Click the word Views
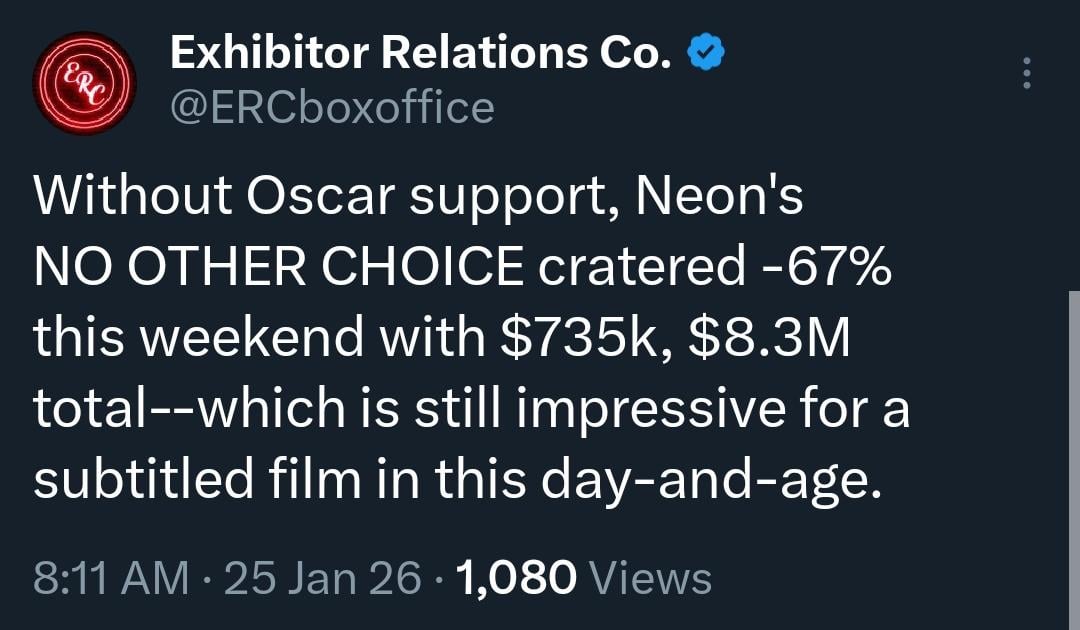 click(651, 578)
